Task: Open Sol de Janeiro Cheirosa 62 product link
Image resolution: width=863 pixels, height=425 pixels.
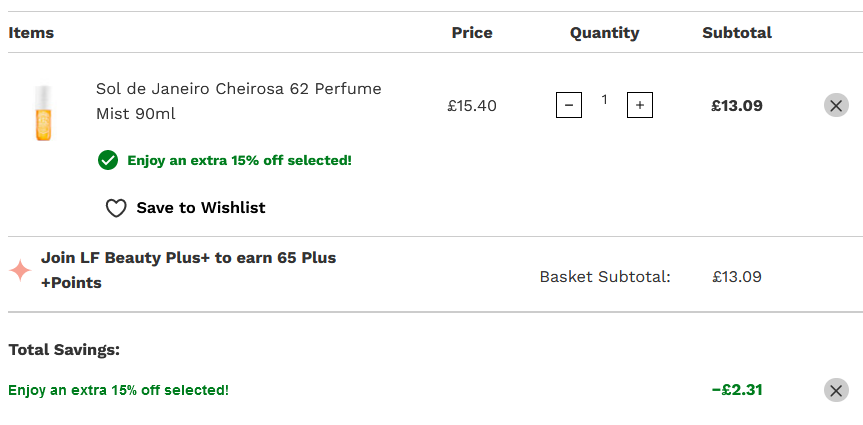Action: [x=238, y=101]
